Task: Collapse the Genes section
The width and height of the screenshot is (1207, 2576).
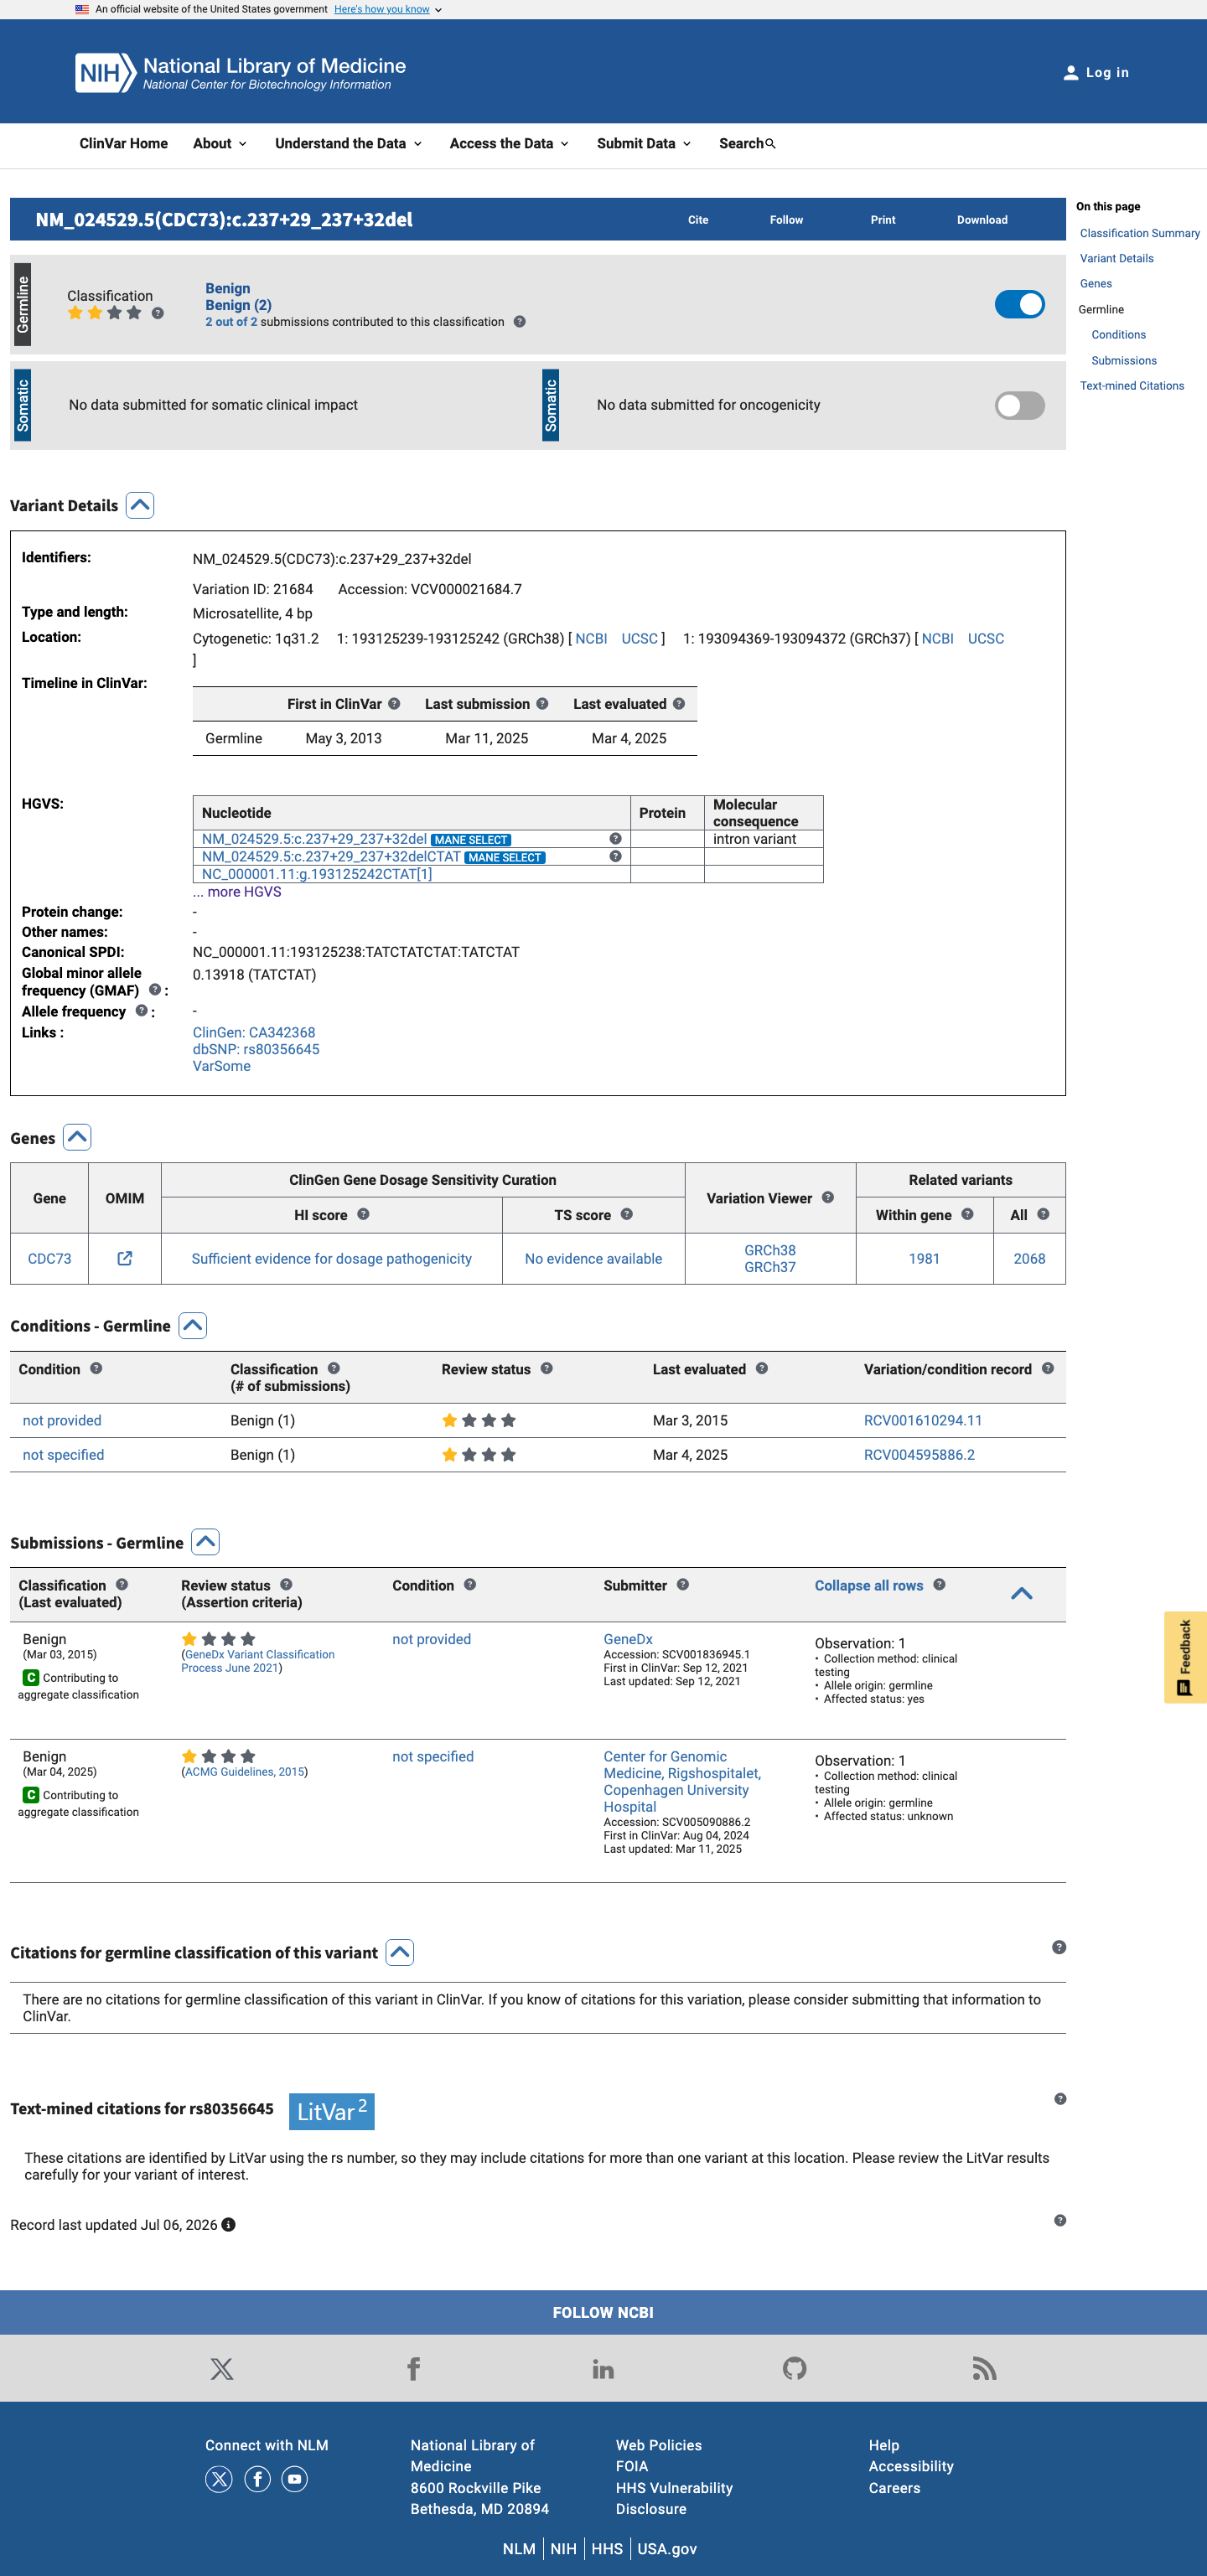Action: point(77,1138)
